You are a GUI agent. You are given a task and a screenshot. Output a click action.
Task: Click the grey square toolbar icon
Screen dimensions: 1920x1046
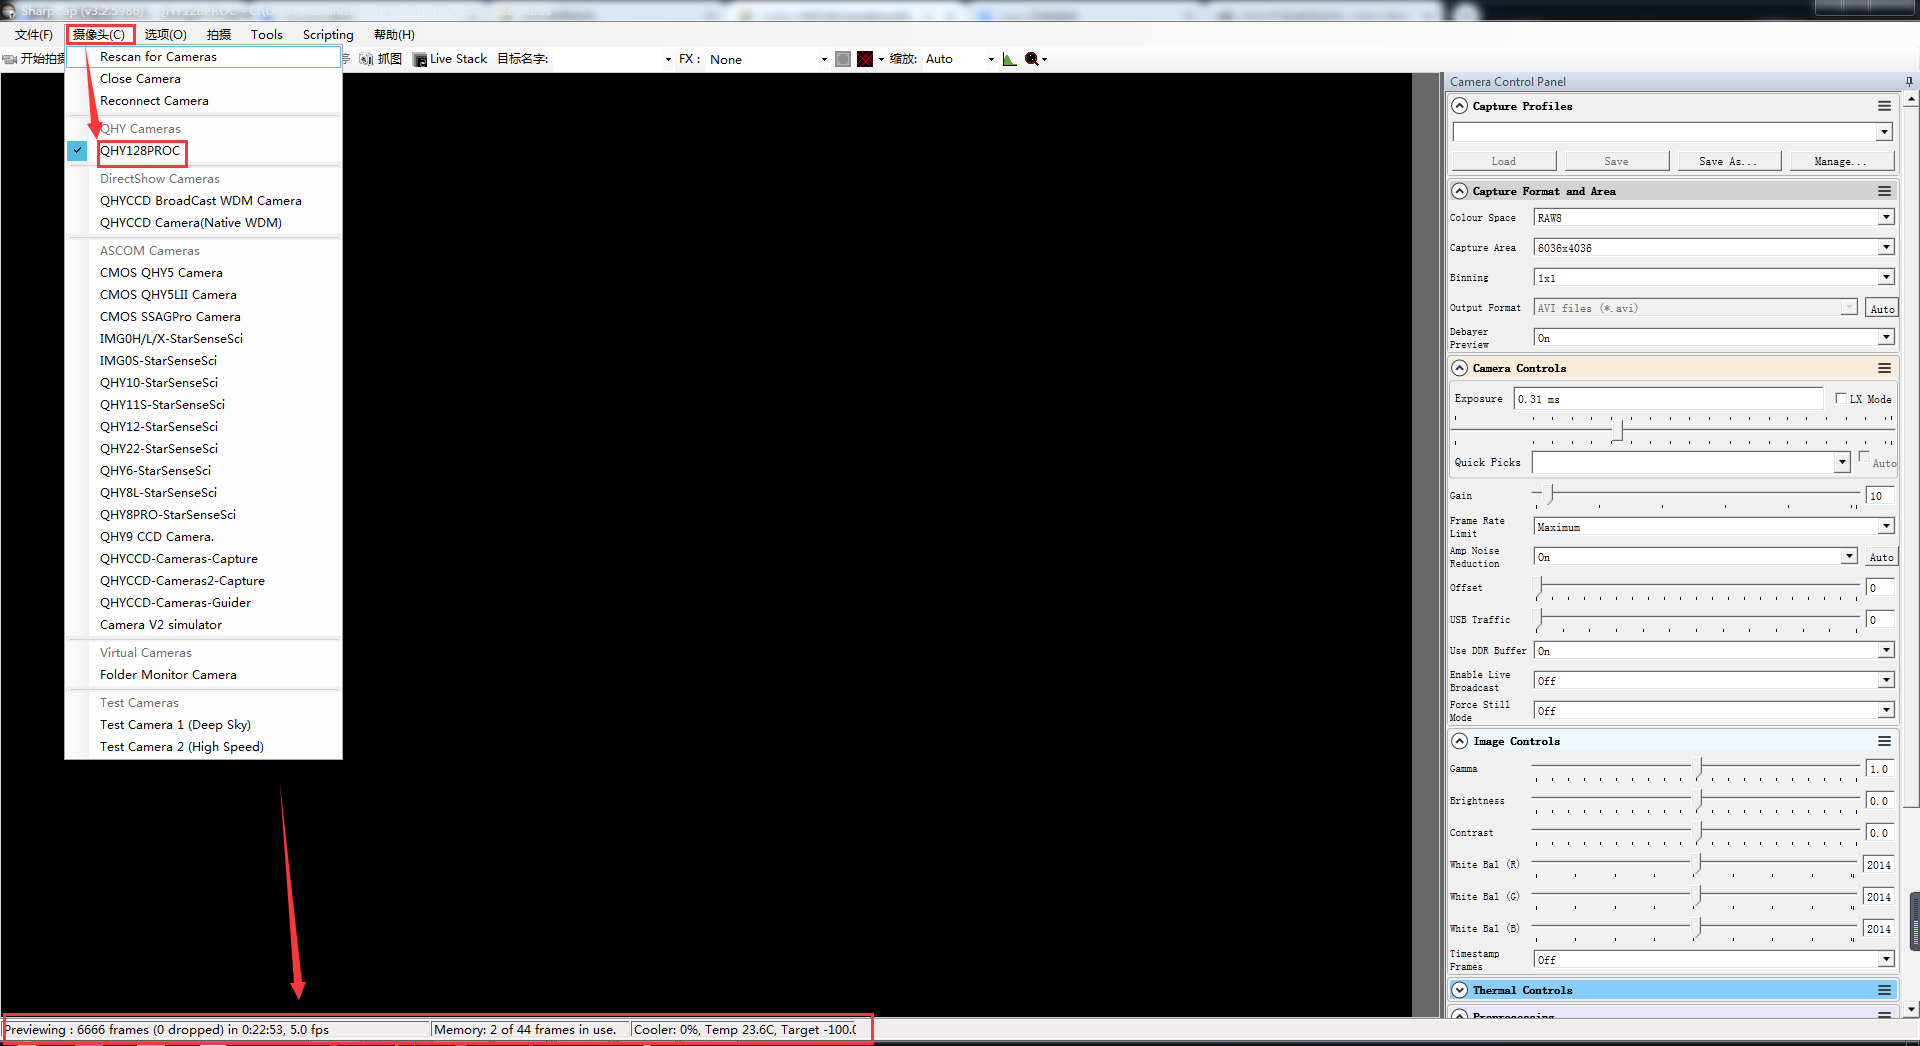843,59
